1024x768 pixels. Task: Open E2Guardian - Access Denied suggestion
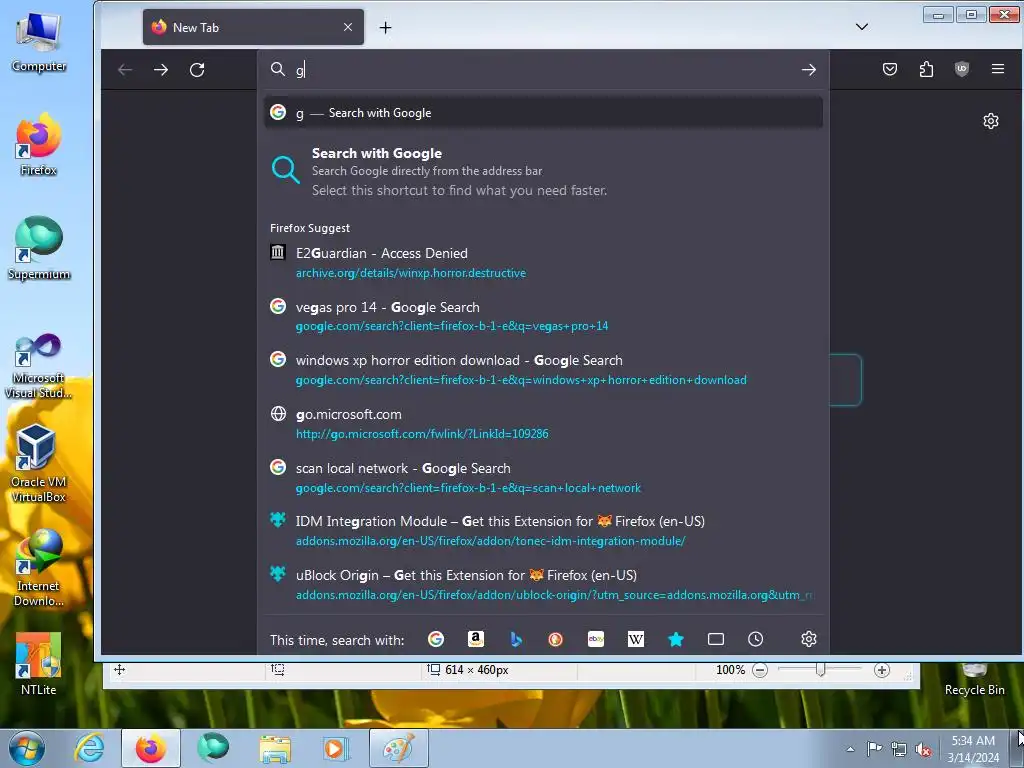(543, 263)
